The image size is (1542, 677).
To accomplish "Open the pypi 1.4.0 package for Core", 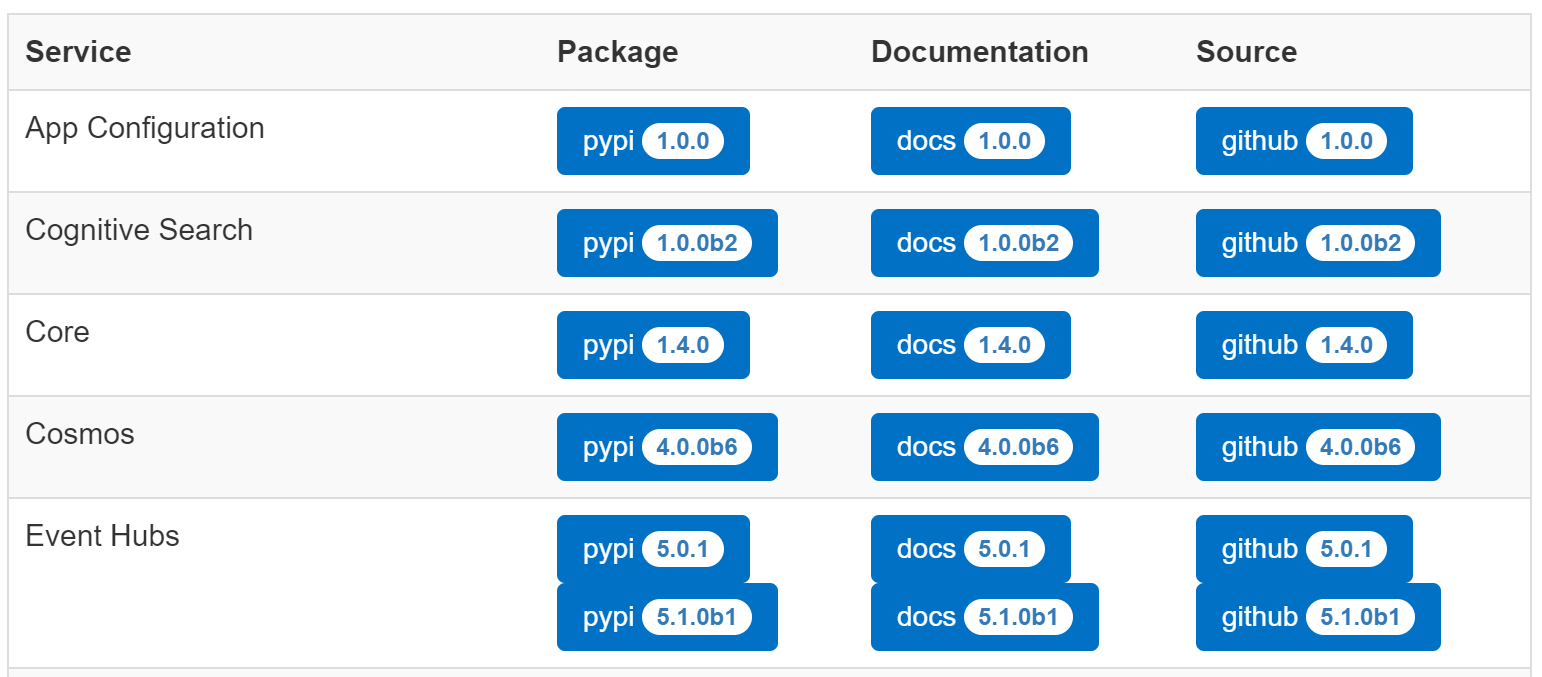I will tap(652, 345).
